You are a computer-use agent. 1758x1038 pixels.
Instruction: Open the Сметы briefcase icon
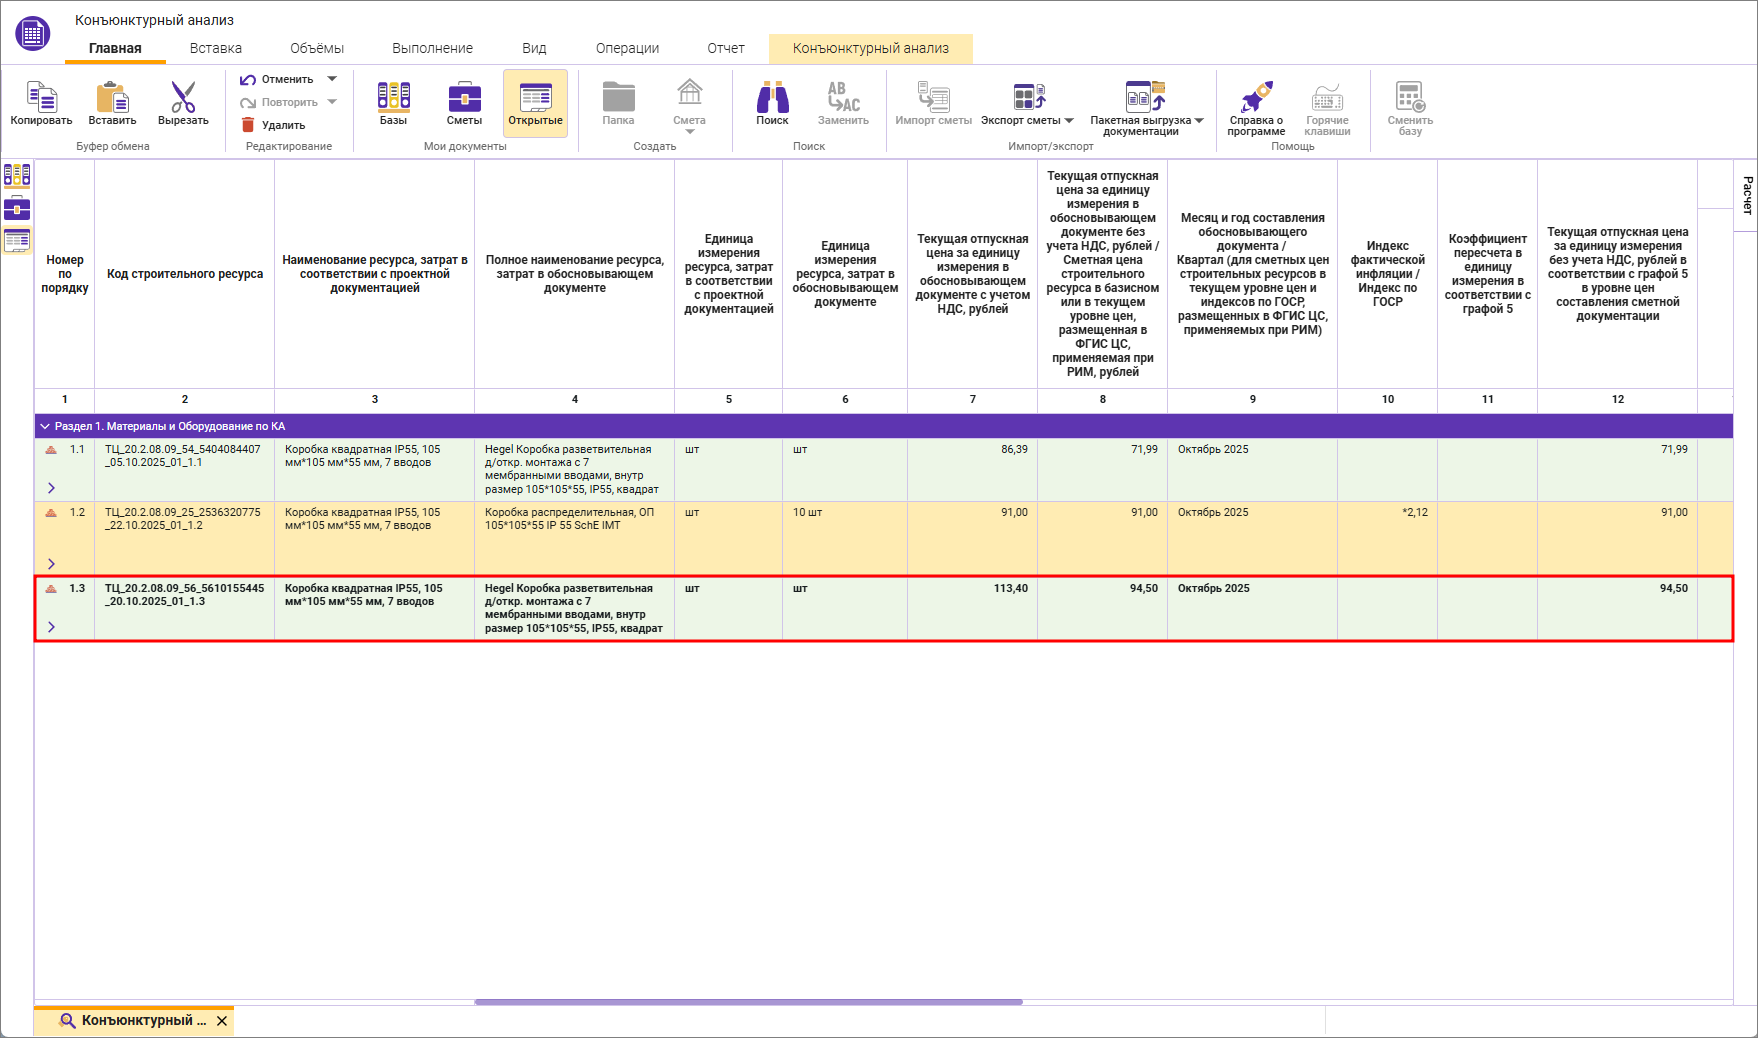[464, 98]
